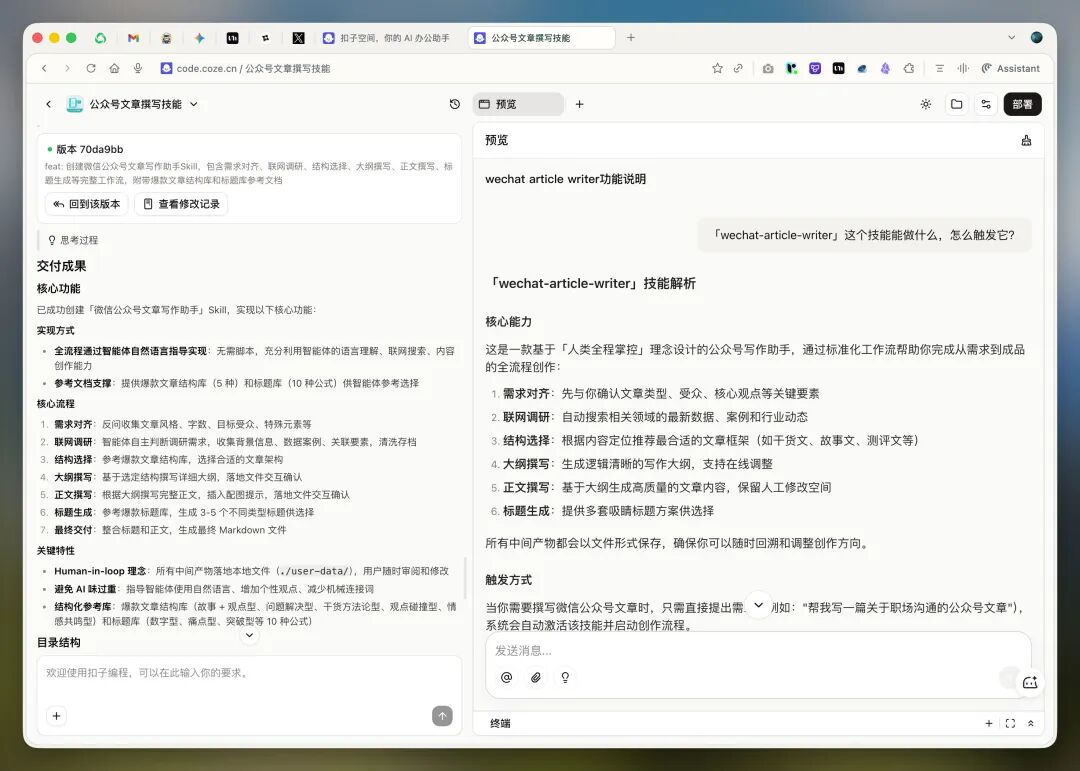Click the paperclip attachment icon in the preview input
Viewport: 1080px width, 771px height.
point(536,677)
